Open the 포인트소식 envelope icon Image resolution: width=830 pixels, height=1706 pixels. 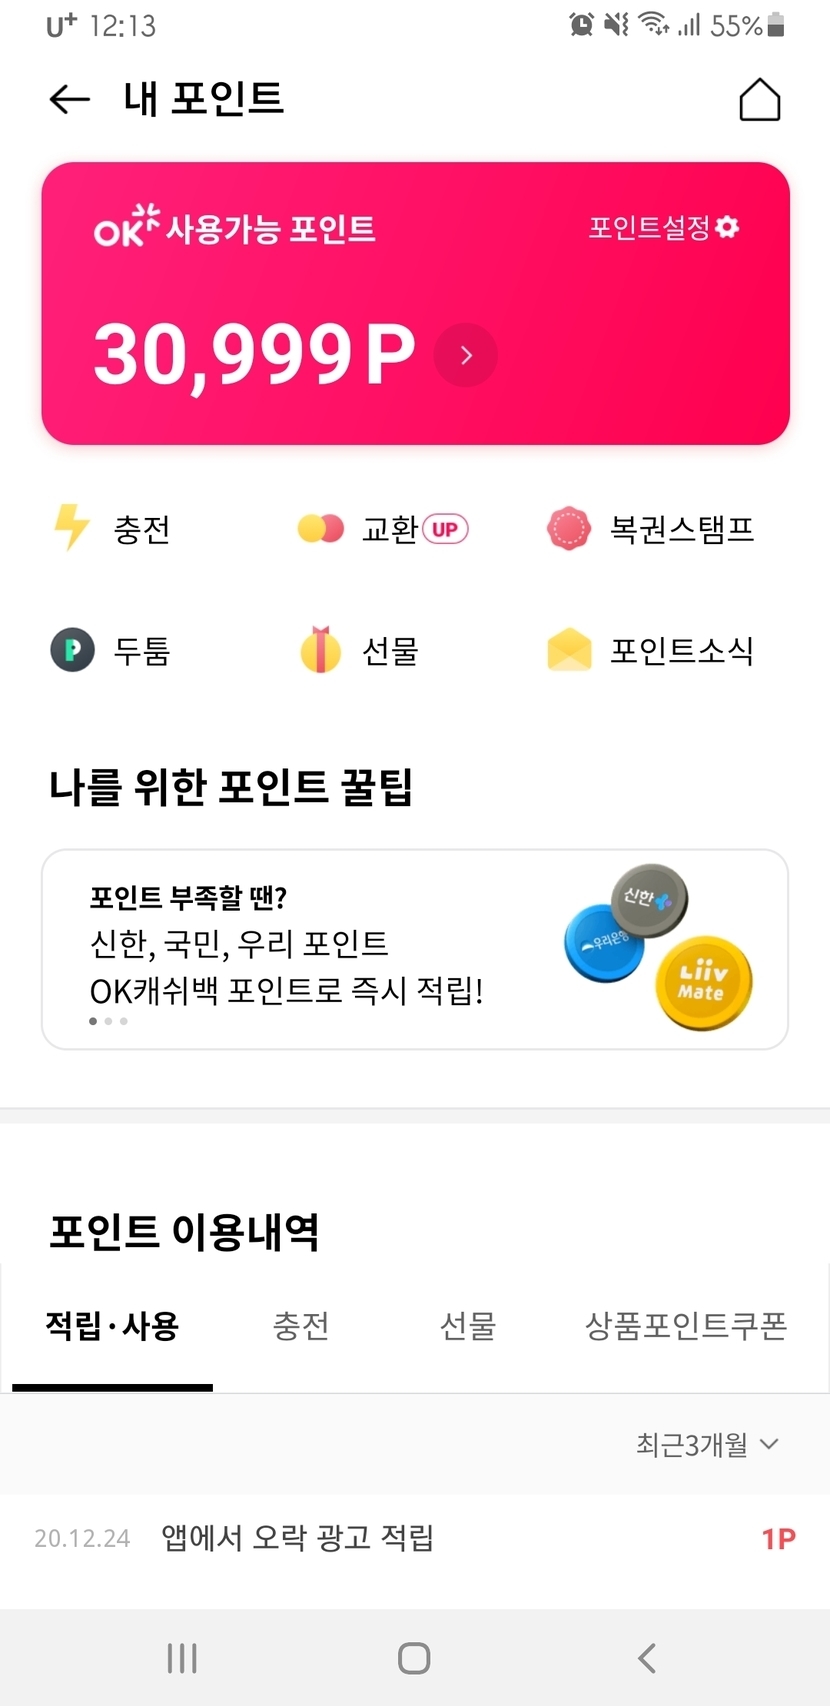pyautogui.click(x=569, y=650)
